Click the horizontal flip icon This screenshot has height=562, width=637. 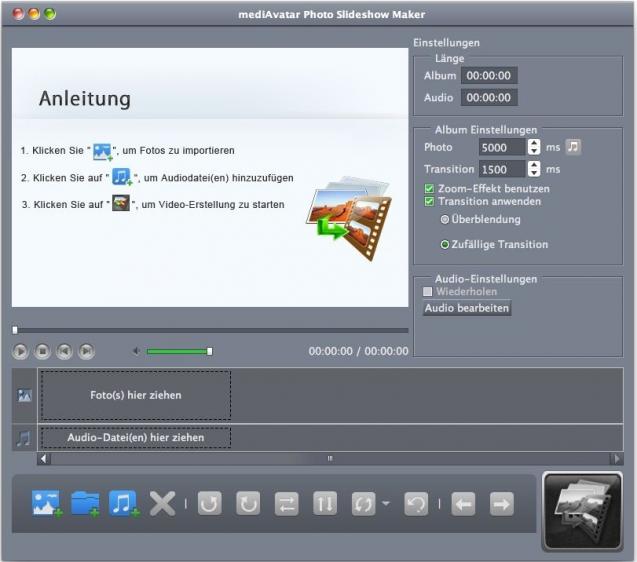pyautogui.click(x=286, y=503)
